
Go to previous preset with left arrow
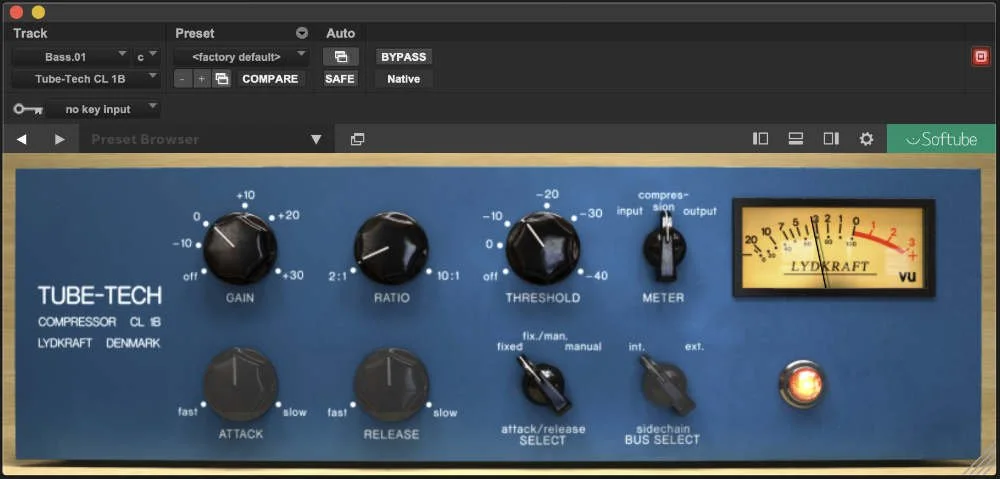coord(22,139)
